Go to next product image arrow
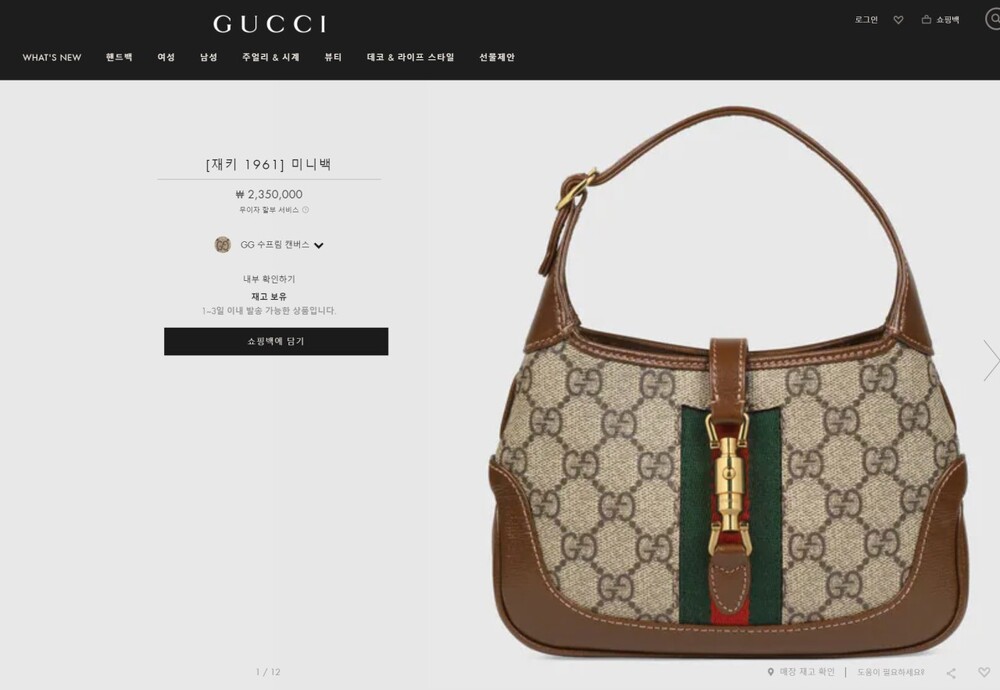The width and height of the screenshot is (1000, 690). click(990, 360)
